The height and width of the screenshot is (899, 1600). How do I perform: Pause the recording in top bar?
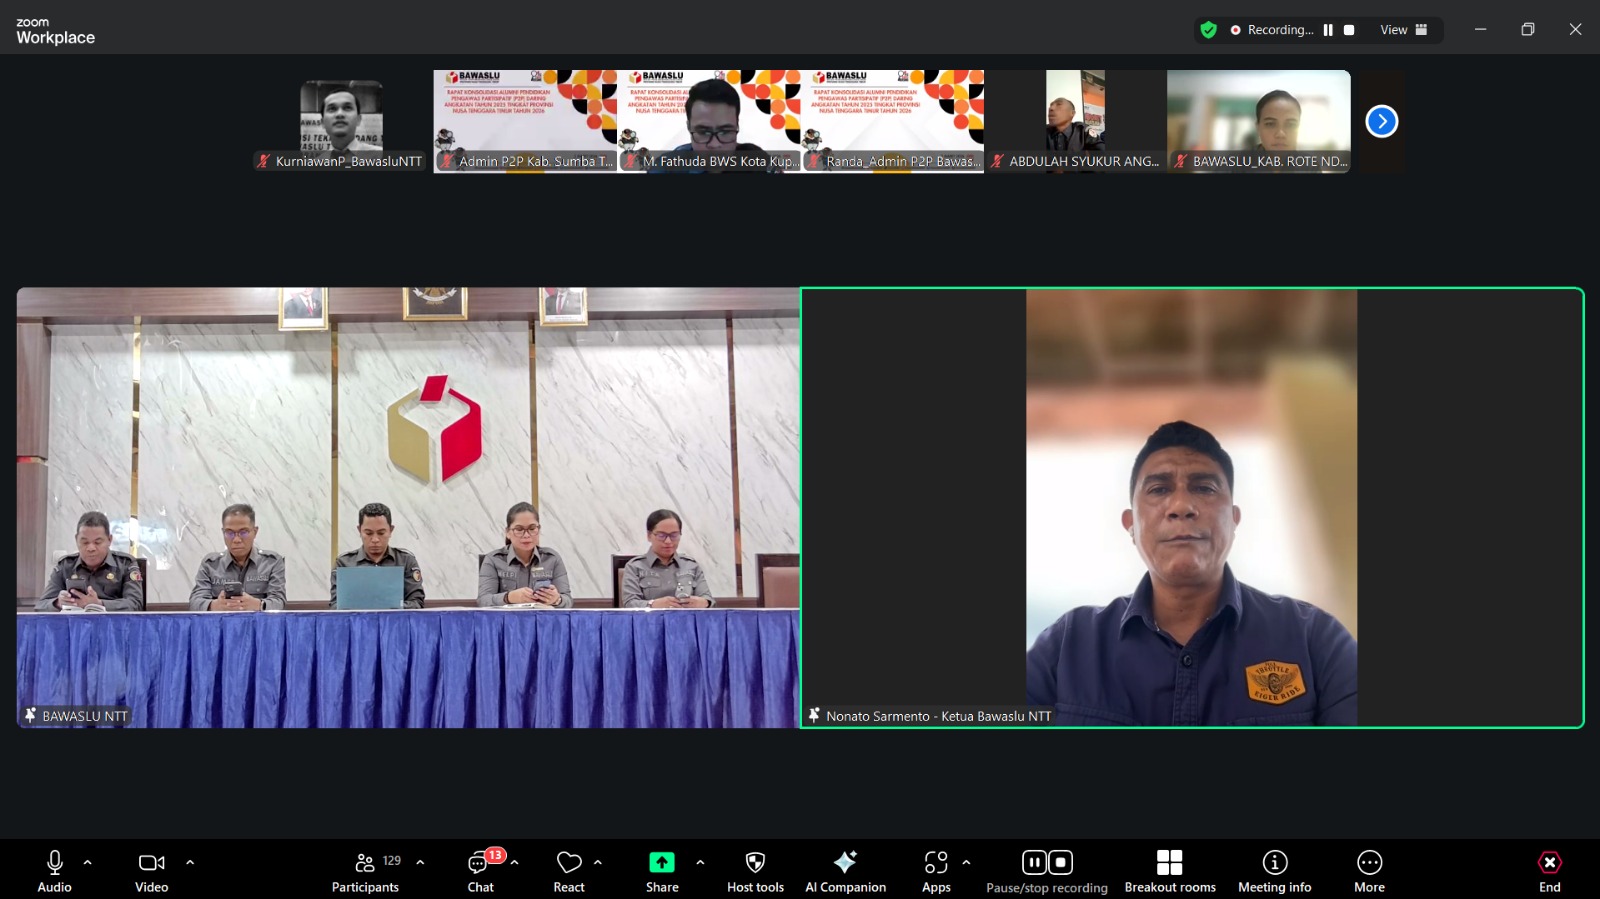coord(1328,30)
